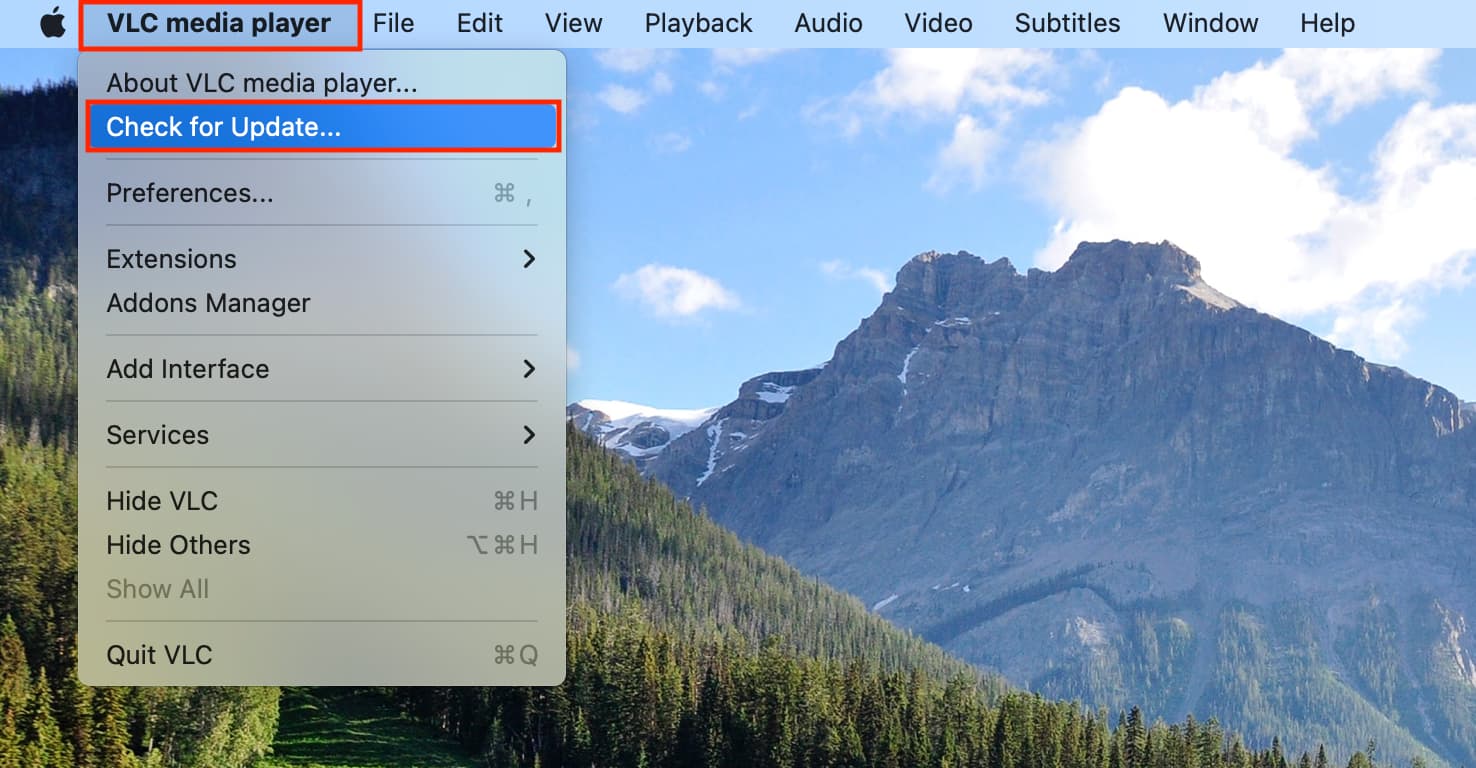Open the Apple menu icon
Viewport: 1476px width, 768px height.
pyautogui.click(x=52, y=23)
